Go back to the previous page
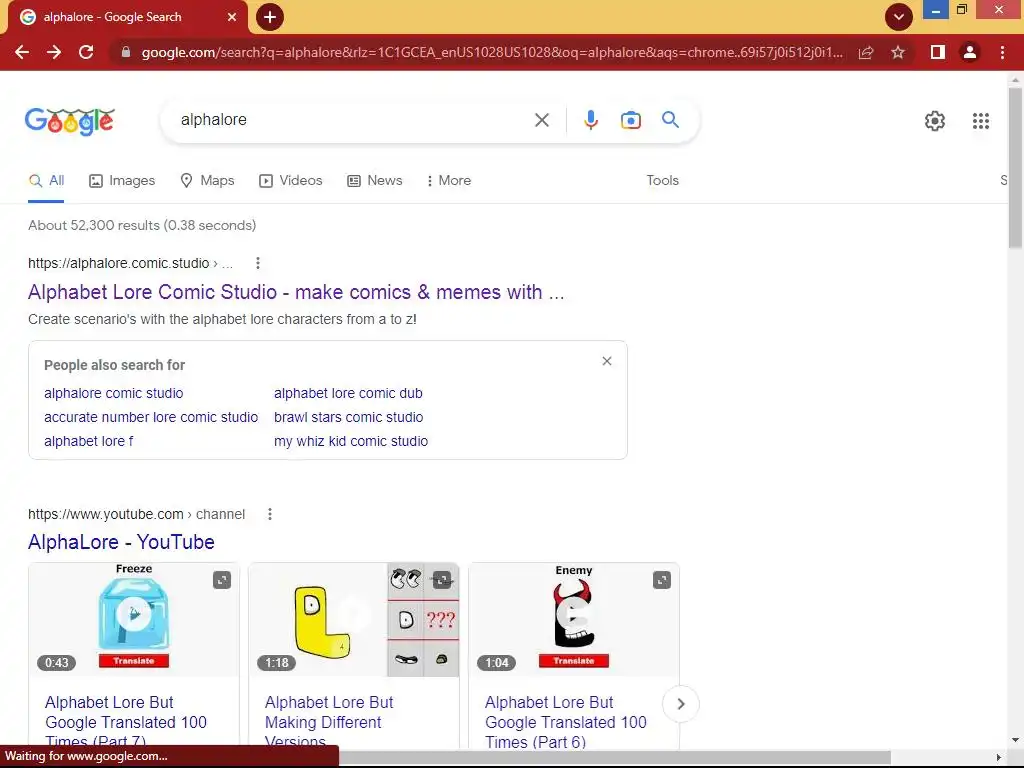Screen dimensions: 1024x768 click(22, 52)
